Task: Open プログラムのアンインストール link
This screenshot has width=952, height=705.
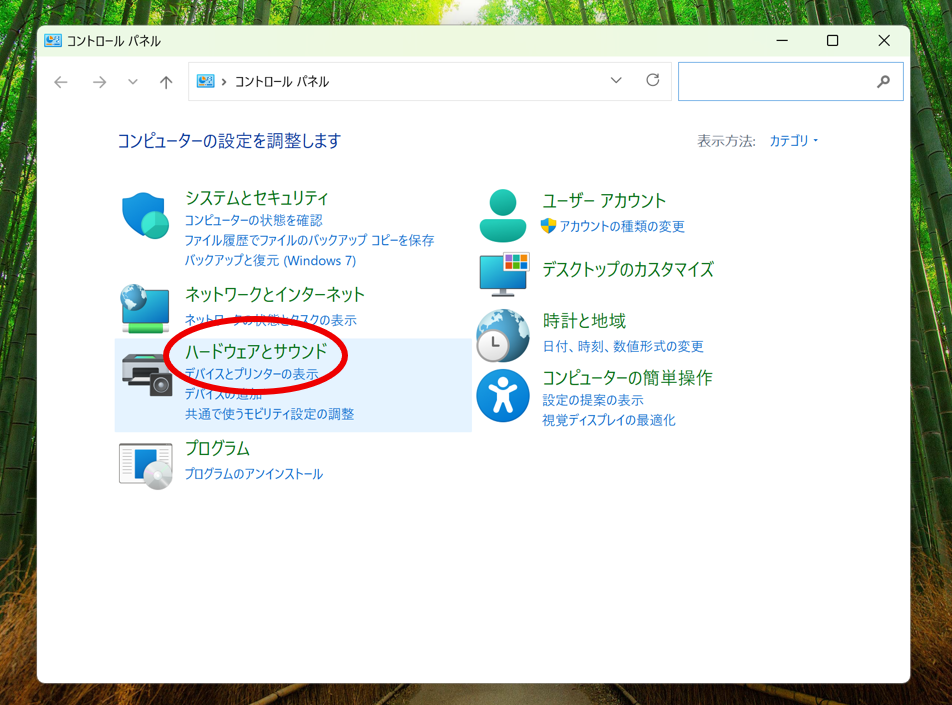Action: [x=254, y=474]
